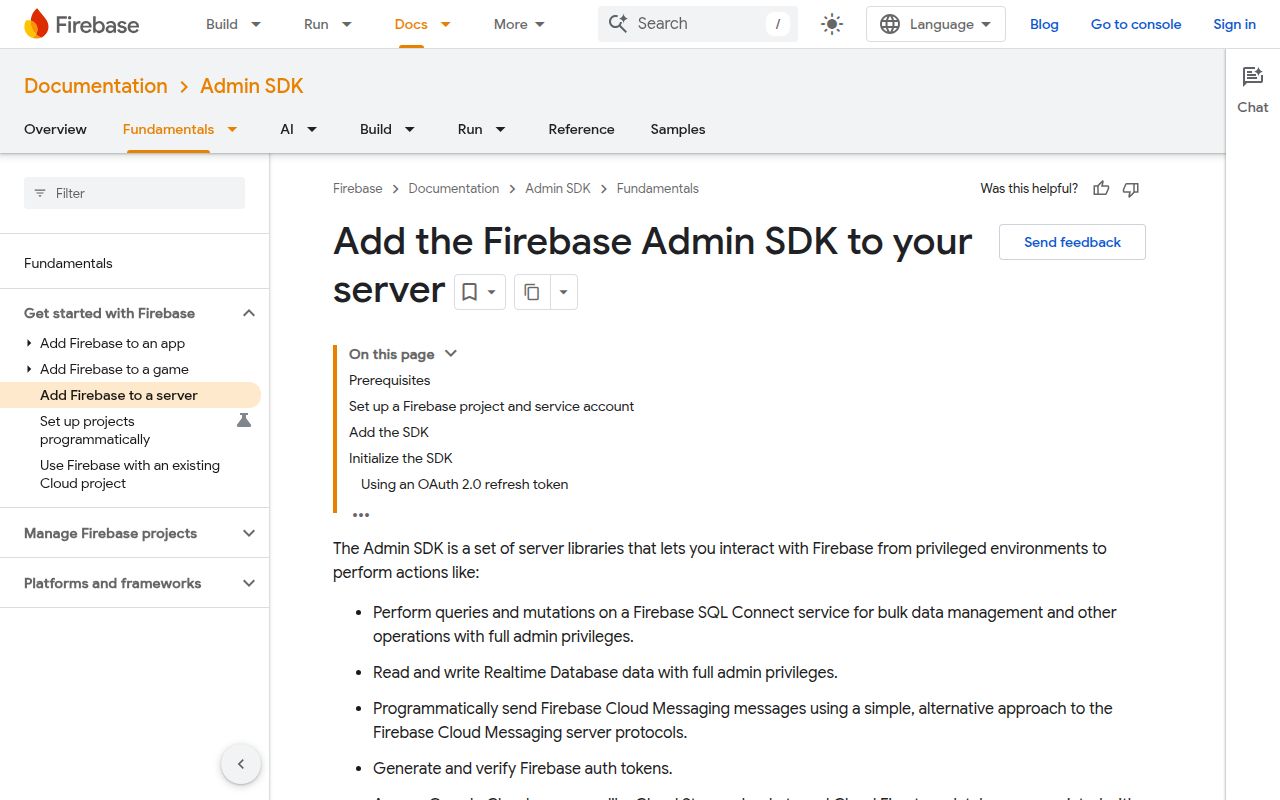Jump to Set up a Firebase project and service account

click(x=491, y=406)
